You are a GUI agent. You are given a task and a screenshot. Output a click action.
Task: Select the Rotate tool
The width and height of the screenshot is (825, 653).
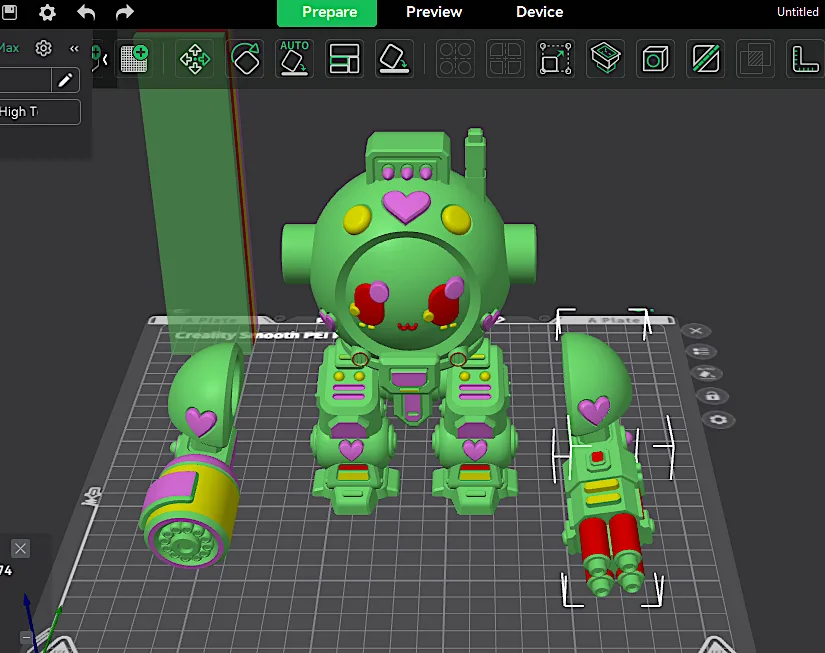246,58
